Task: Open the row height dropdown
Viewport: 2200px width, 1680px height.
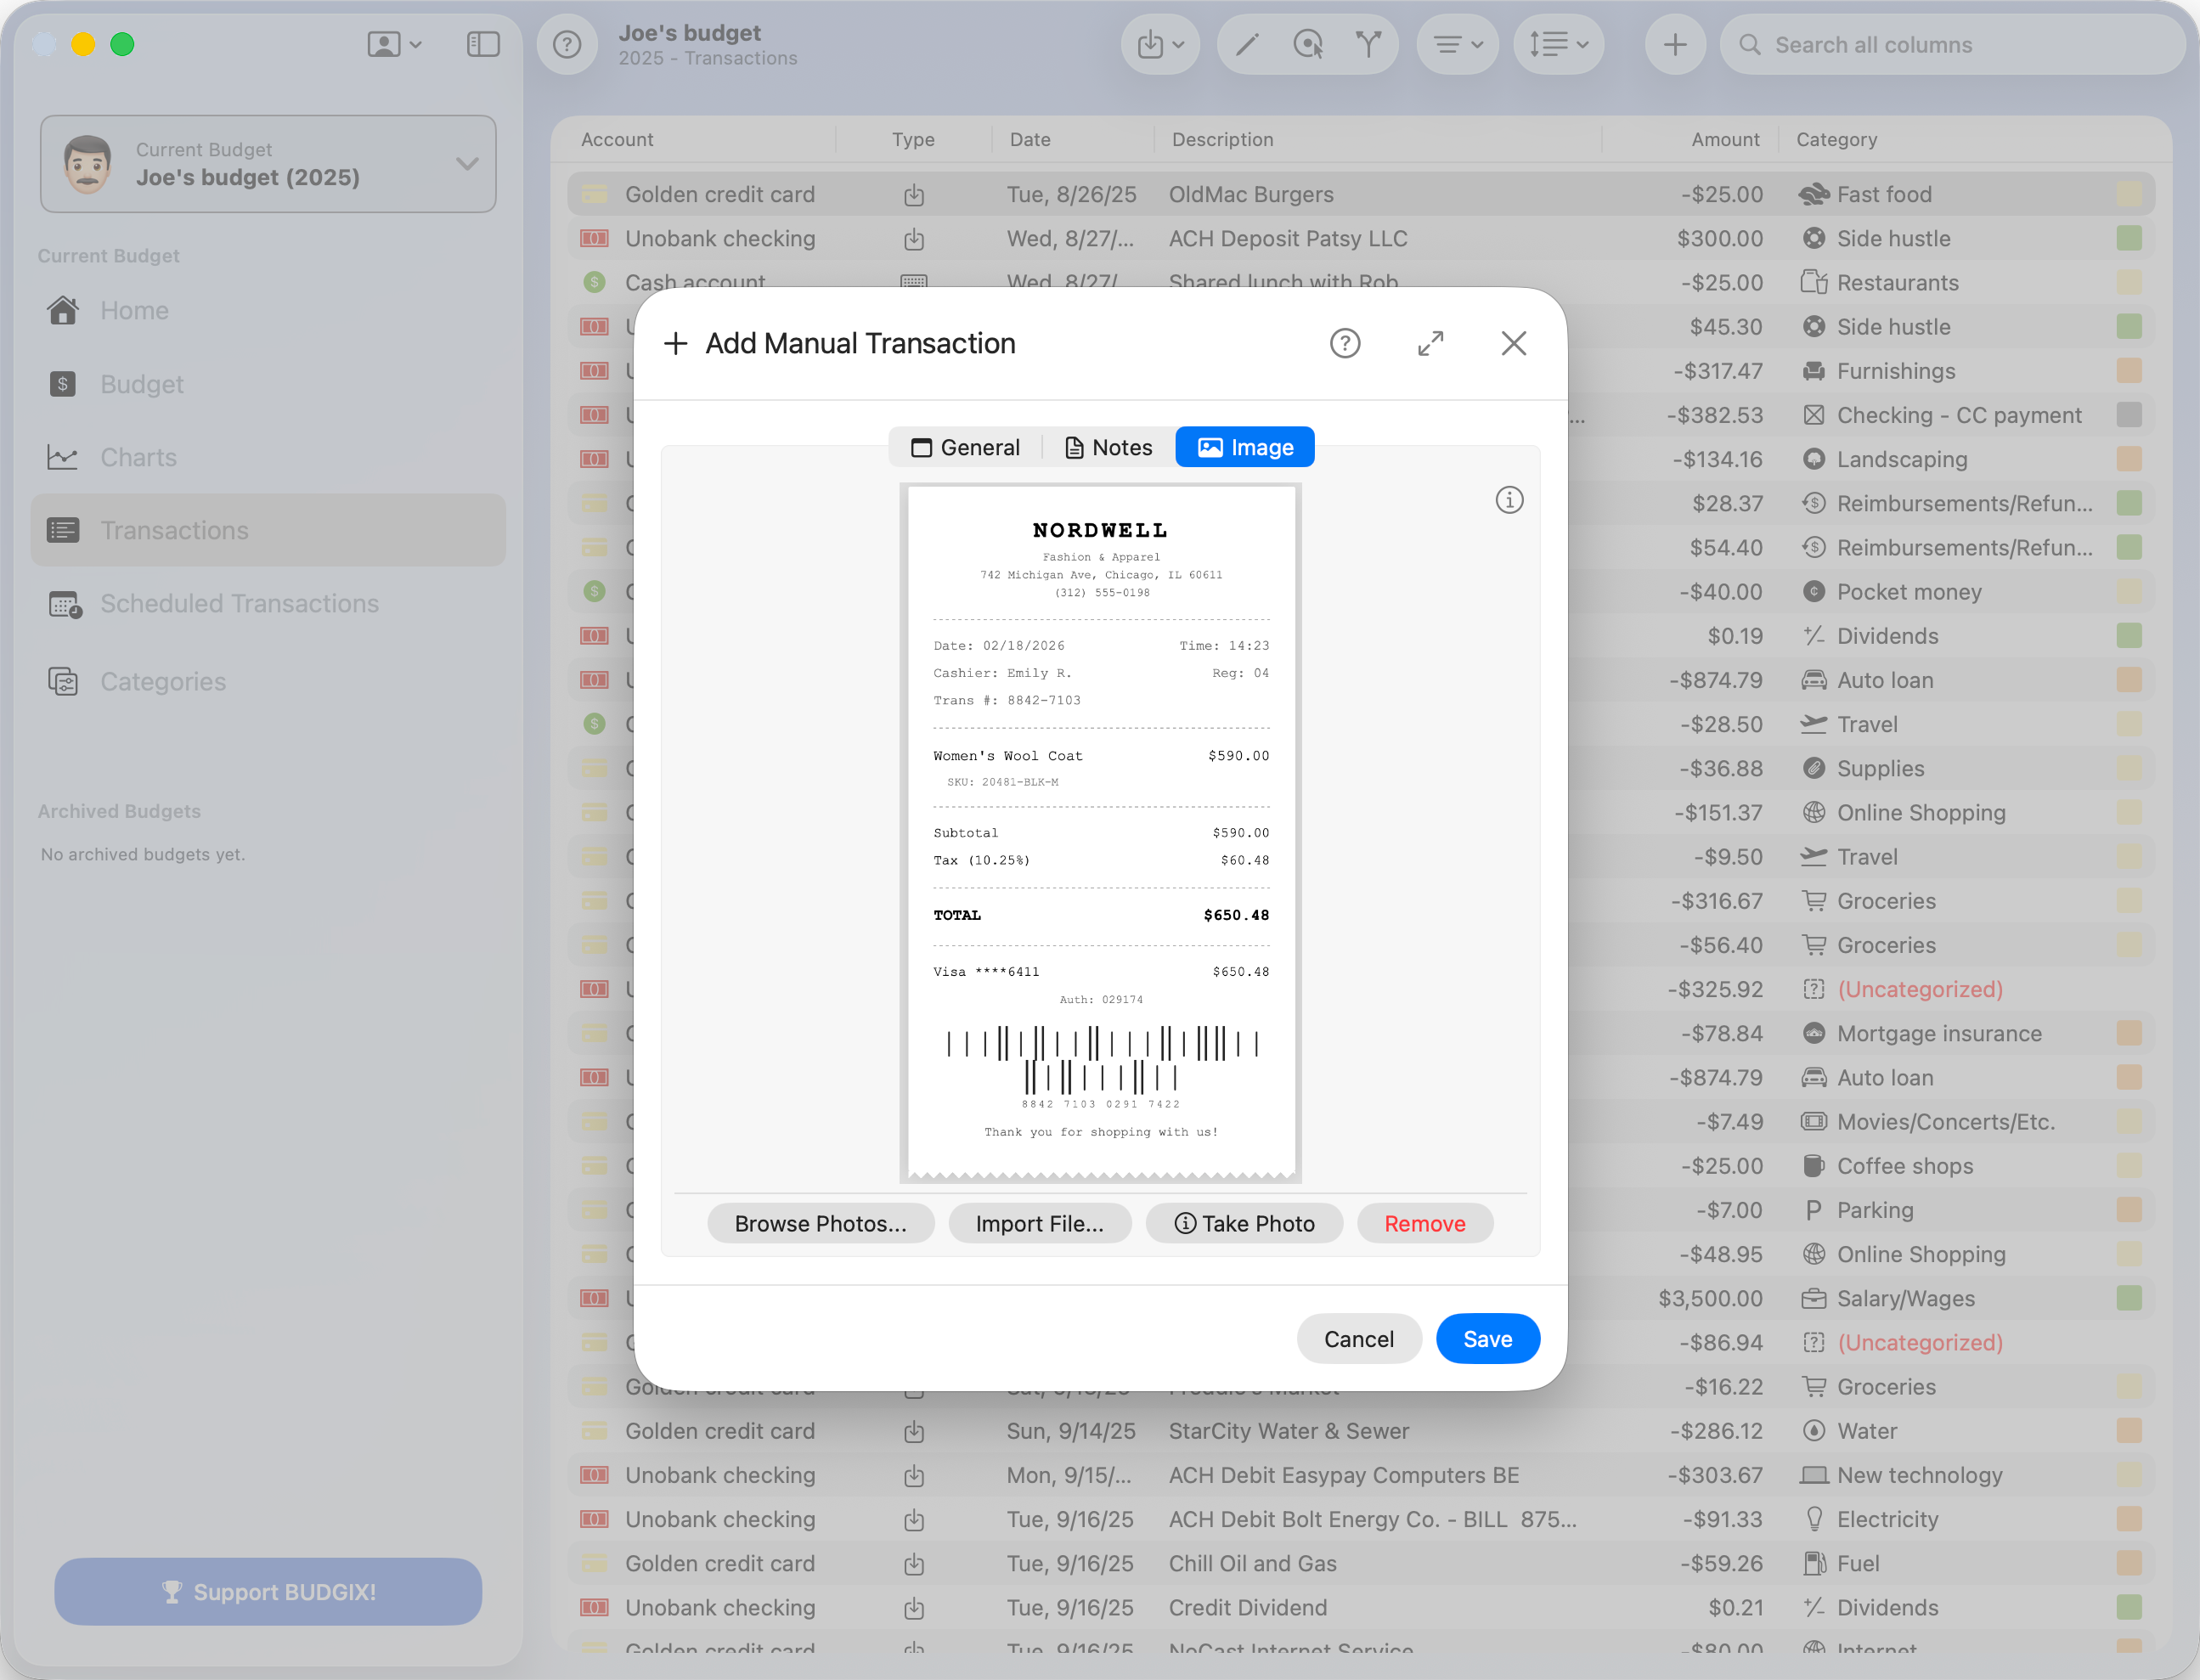Action: click(1558, 44)
